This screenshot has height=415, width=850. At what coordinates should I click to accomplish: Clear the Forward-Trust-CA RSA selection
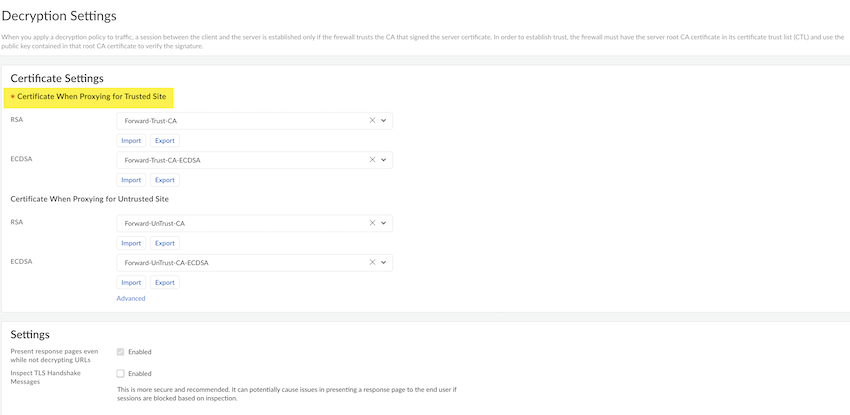pyautogui.click(x=372, y=120)
